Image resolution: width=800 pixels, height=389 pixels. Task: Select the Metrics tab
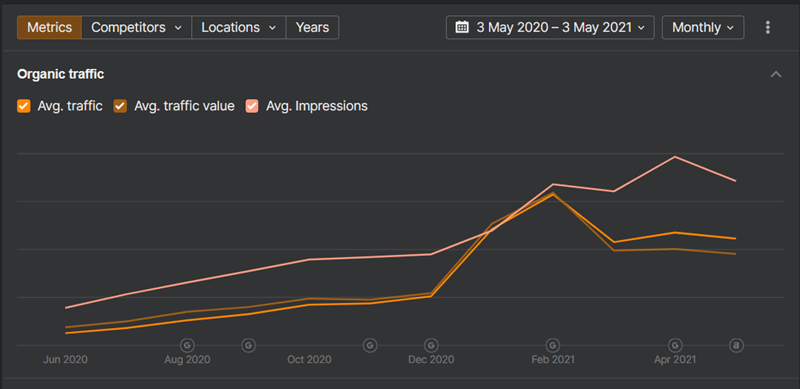coord(49,28)
